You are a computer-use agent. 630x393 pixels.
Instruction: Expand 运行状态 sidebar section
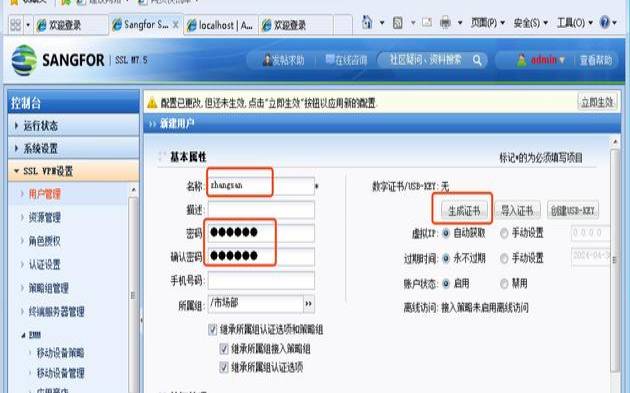click(74, 125)
